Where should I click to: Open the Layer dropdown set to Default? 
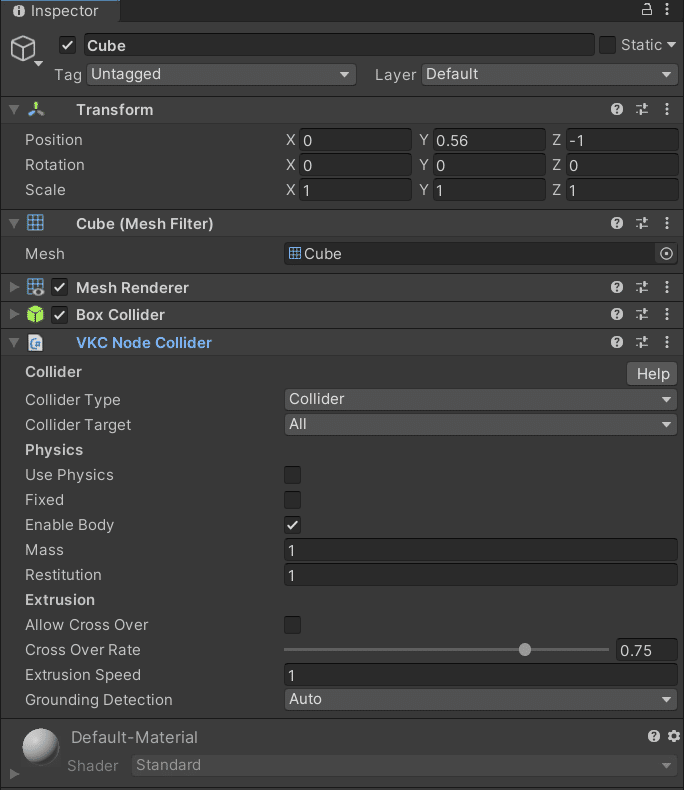(x=549, y=74)
